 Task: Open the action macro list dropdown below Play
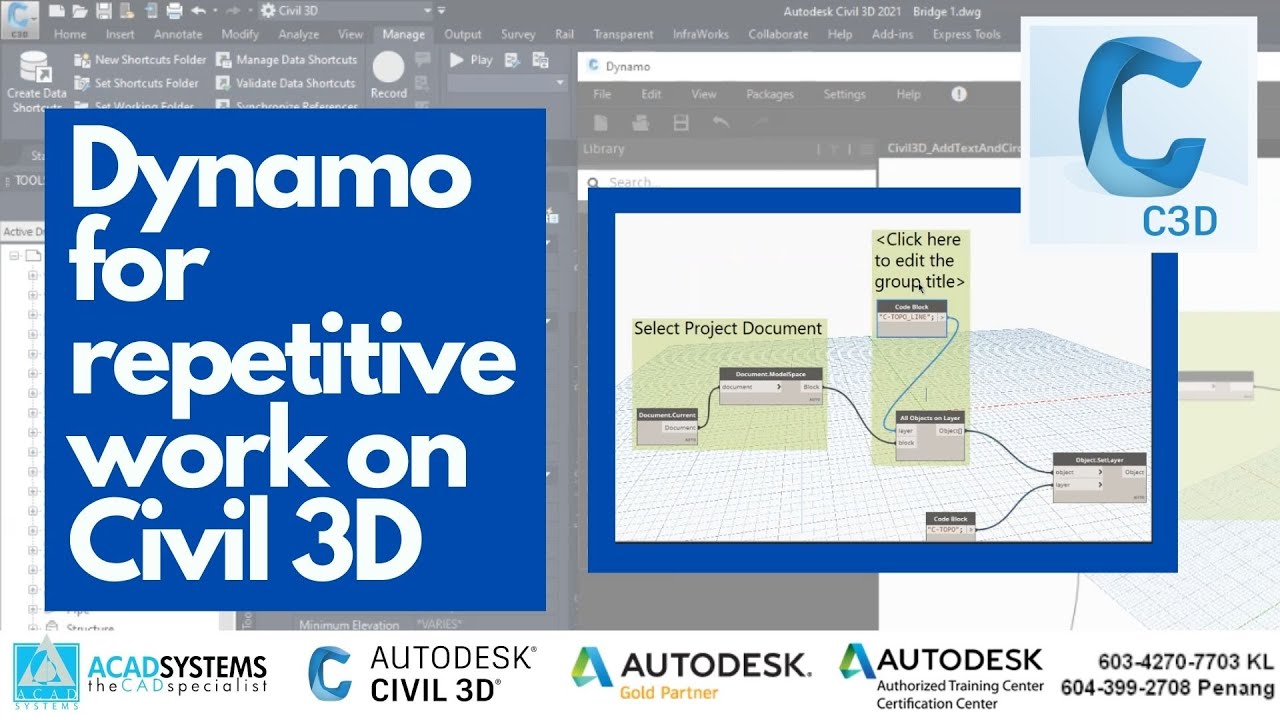click(x=506, y=83)
